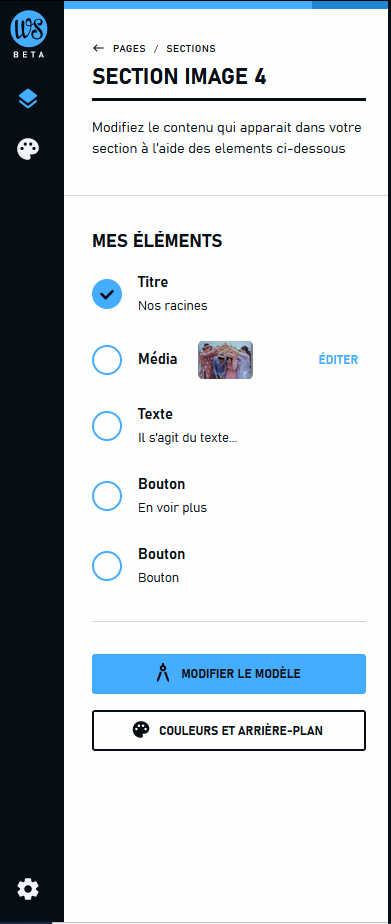Open settings gear in sidebar
The image size is (391, 924).
point(28,888)
